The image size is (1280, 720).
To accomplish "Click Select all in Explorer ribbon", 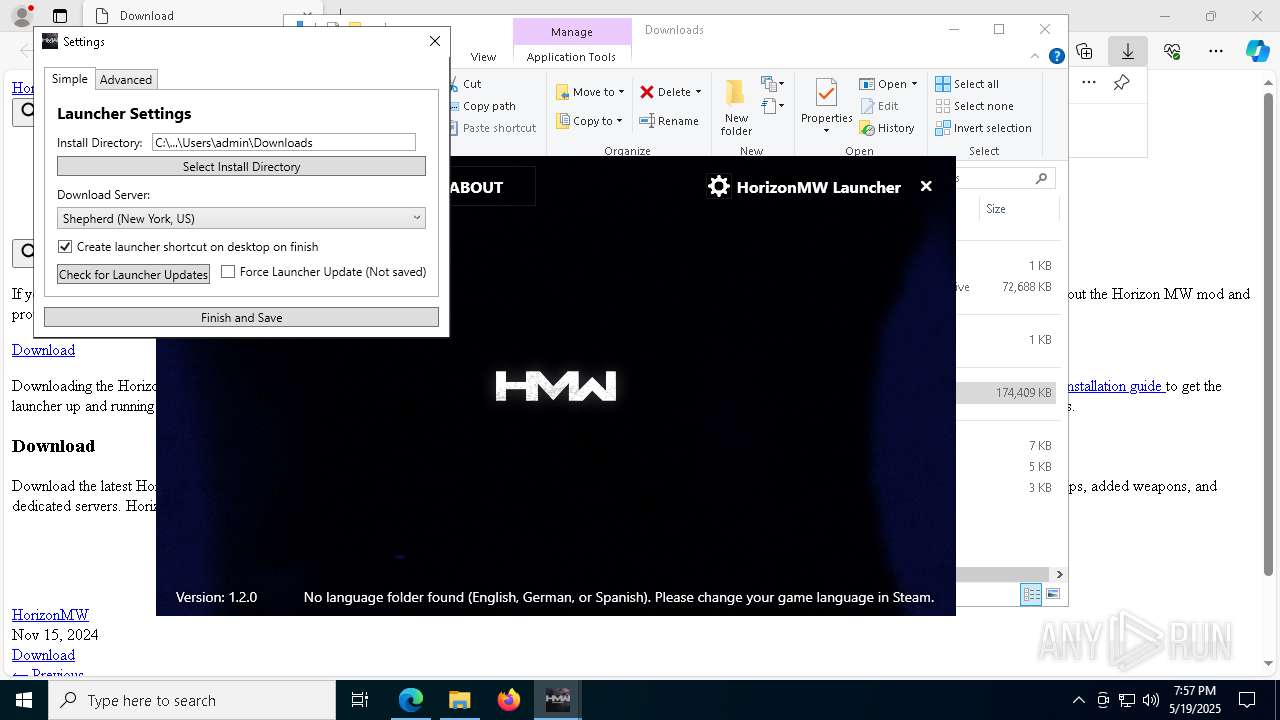I will coord(967,84).
